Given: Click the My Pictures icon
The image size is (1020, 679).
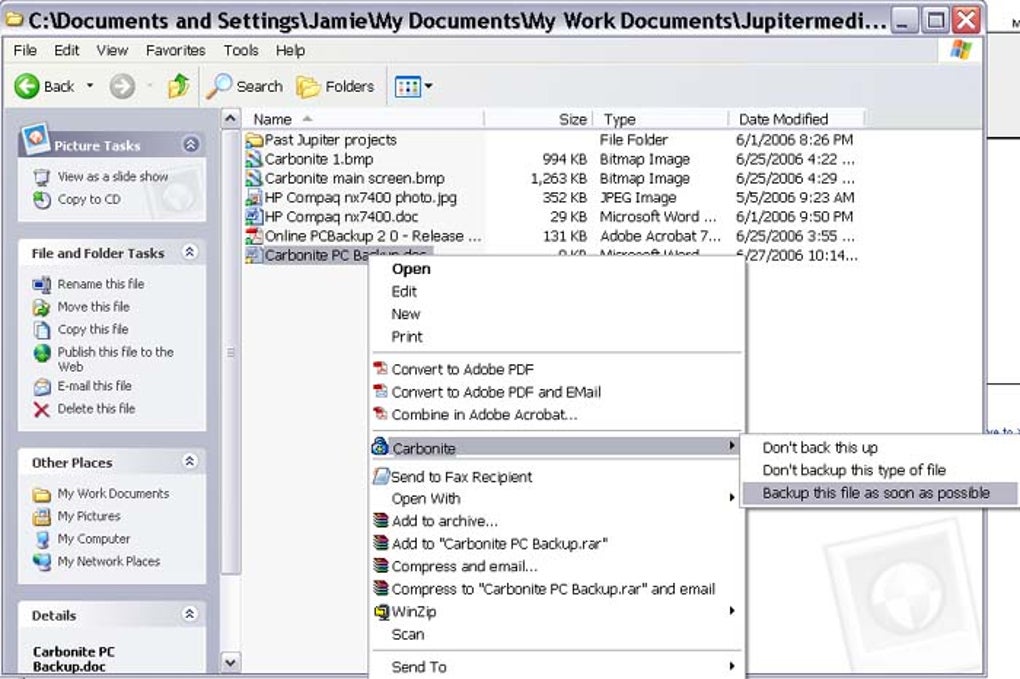Looking at the screenshot, I should click(x=42, y=517).
